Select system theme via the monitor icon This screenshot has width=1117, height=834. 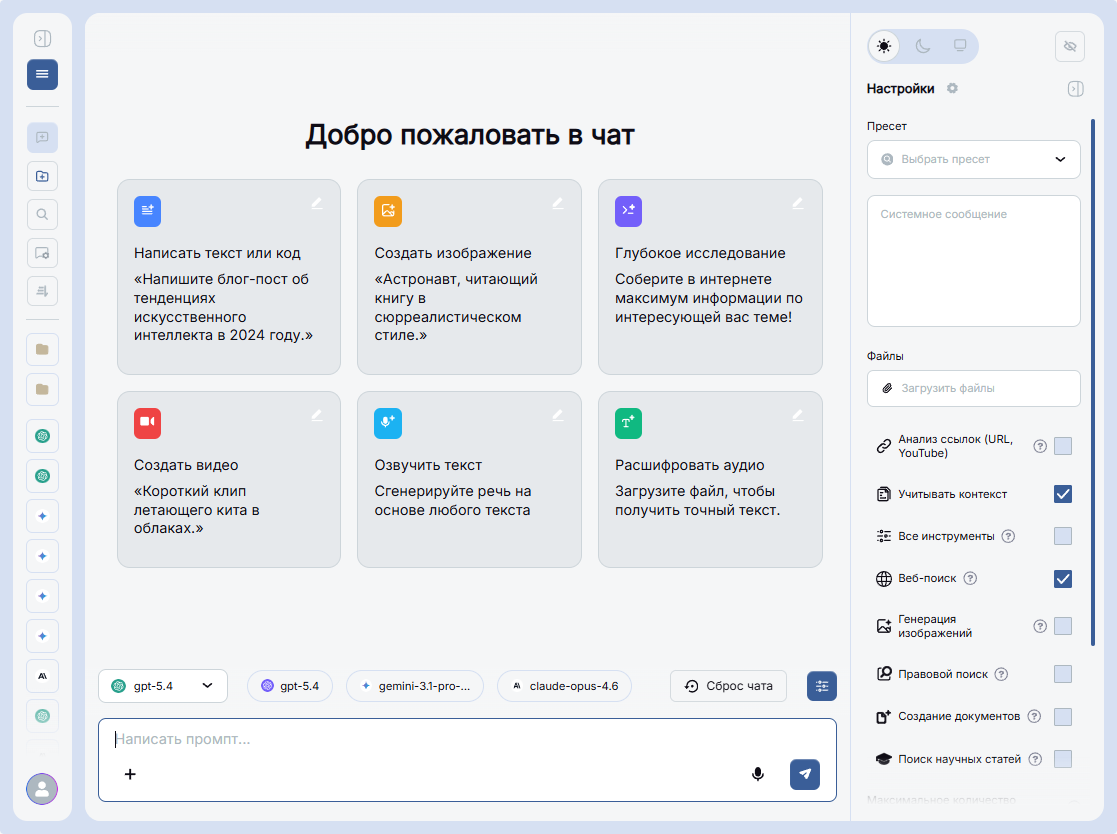959,46
